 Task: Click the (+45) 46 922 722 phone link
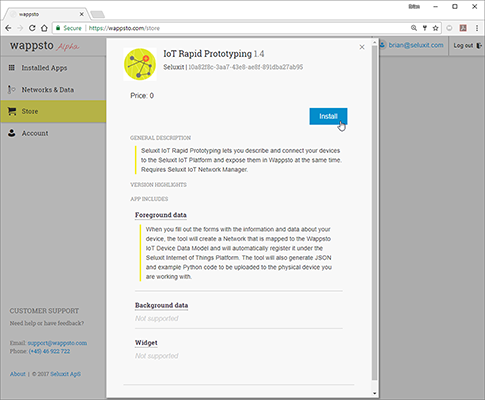pyautogui.click(x=49, y=351)
